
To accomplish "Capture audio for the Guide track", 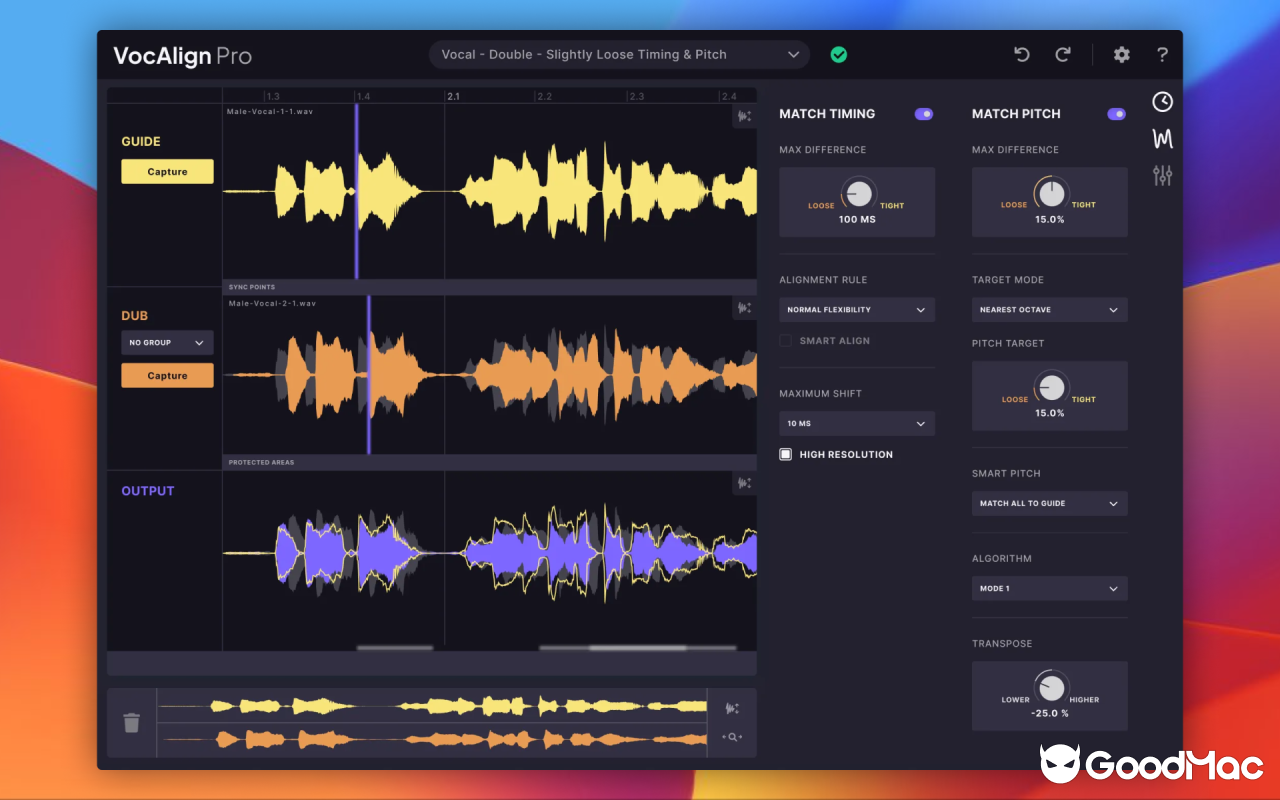I will [167, 171].
